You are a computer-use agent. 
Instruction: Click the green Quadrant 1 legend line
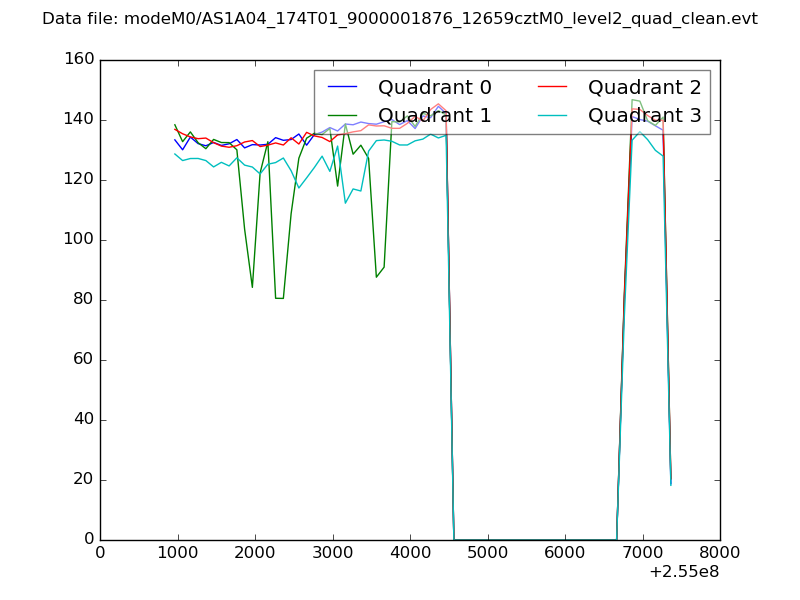[342, 115]
